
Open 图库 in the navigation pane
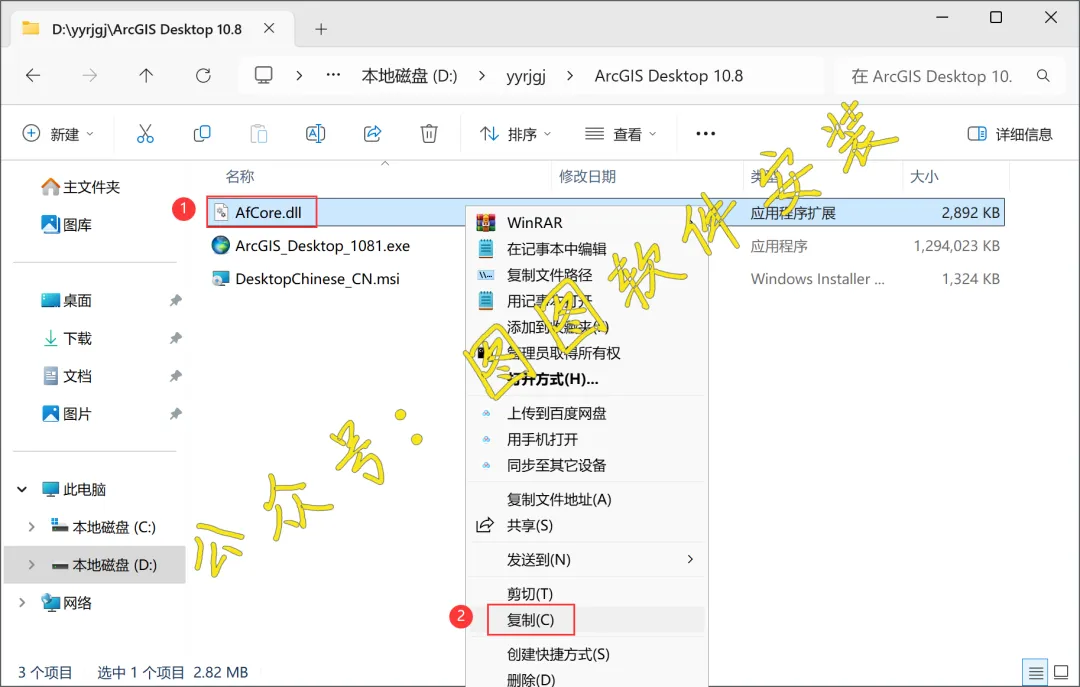(66, 225)
